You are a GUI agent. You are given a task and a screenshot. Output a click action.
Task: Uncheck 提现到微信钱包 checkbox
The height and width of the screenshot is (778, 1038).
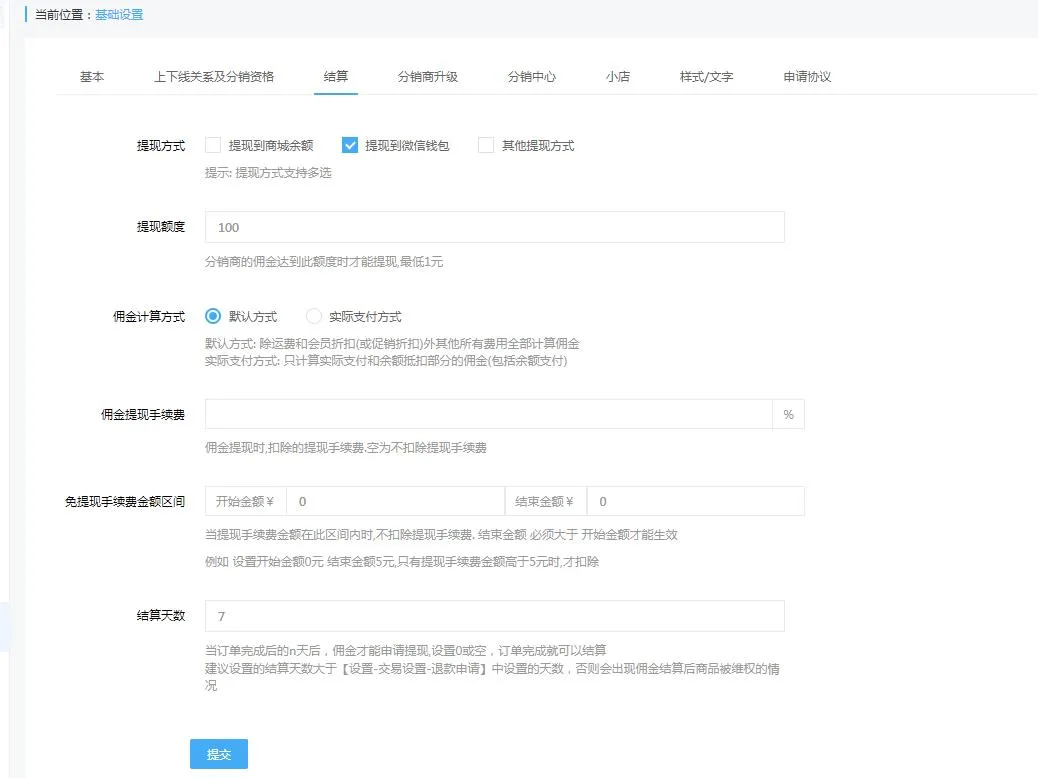tap(350, 145)
